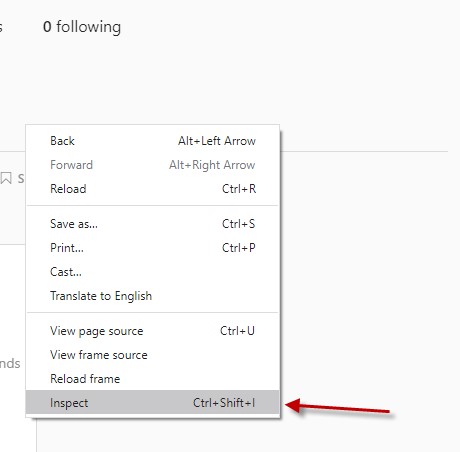Open the Save as... option

(152, 224)
